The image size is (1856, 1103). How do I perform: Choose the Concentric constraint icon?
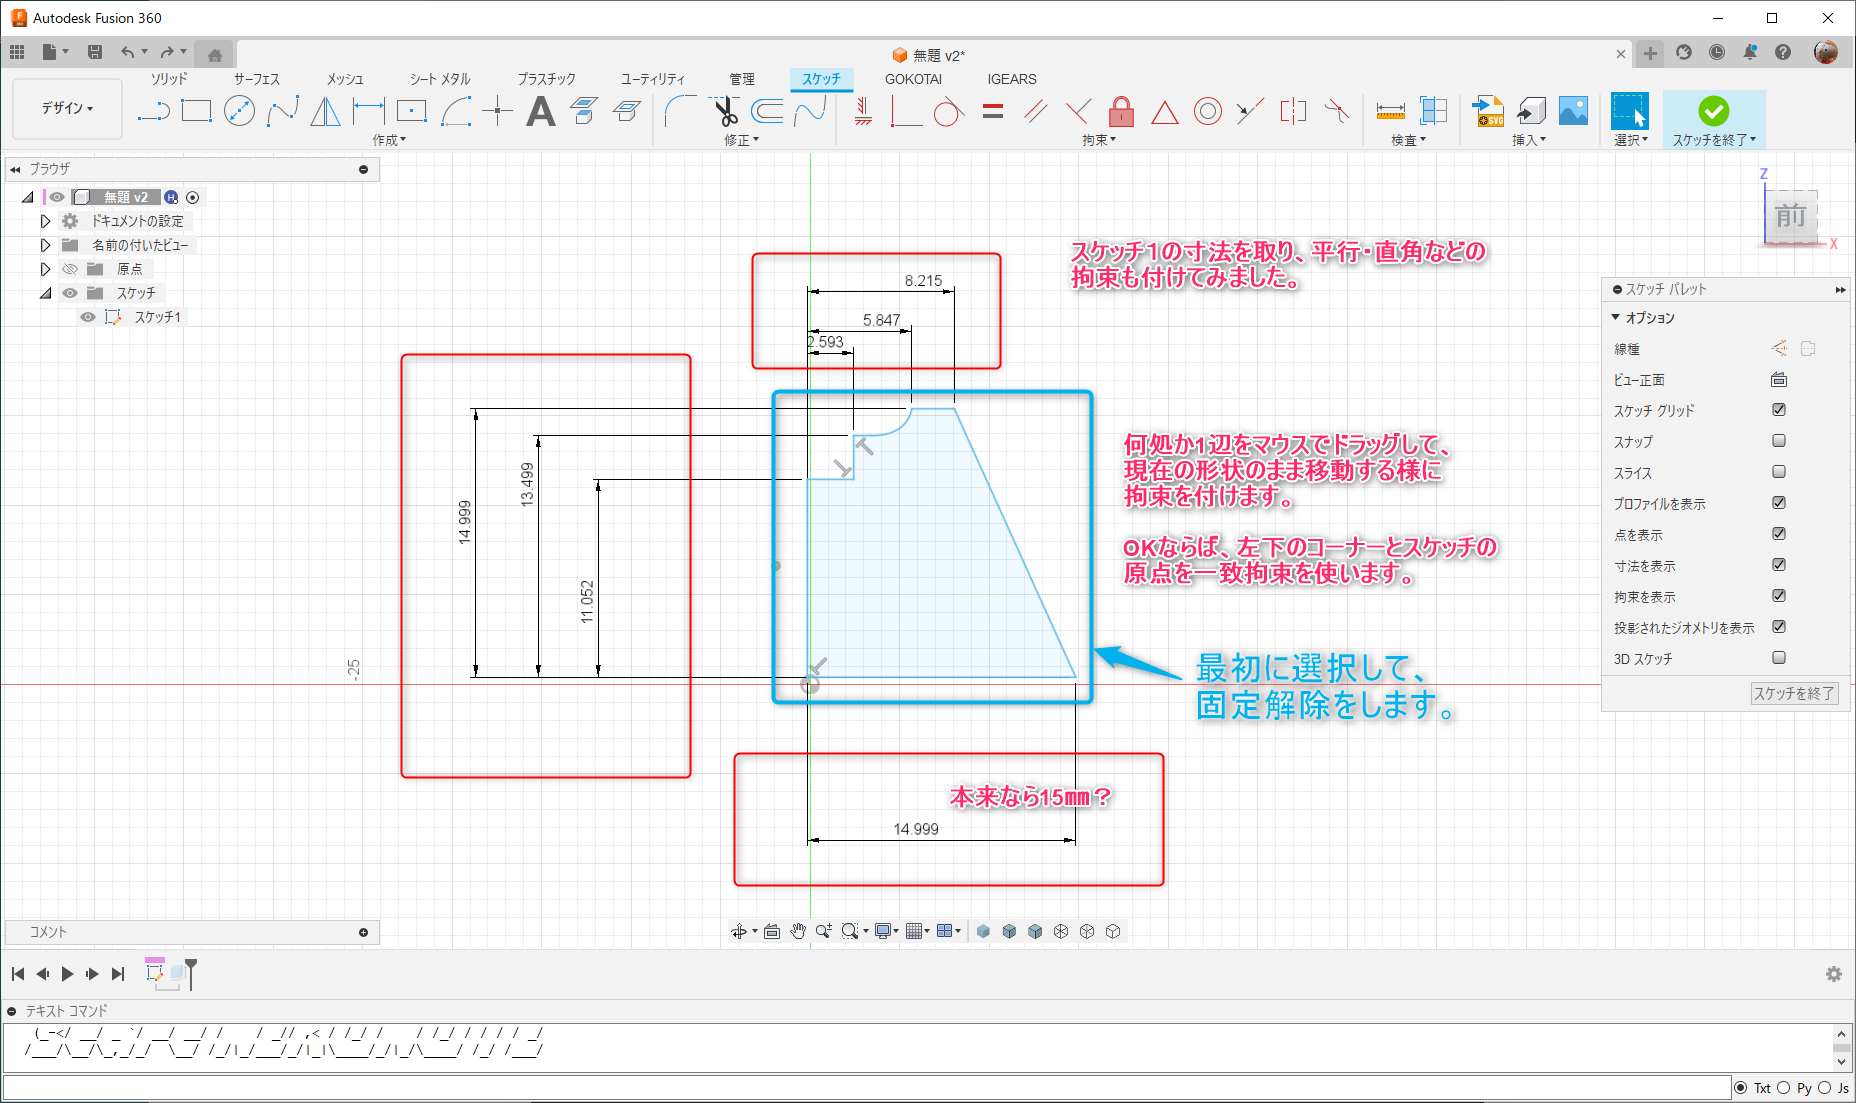click(x=1207, y=111)
